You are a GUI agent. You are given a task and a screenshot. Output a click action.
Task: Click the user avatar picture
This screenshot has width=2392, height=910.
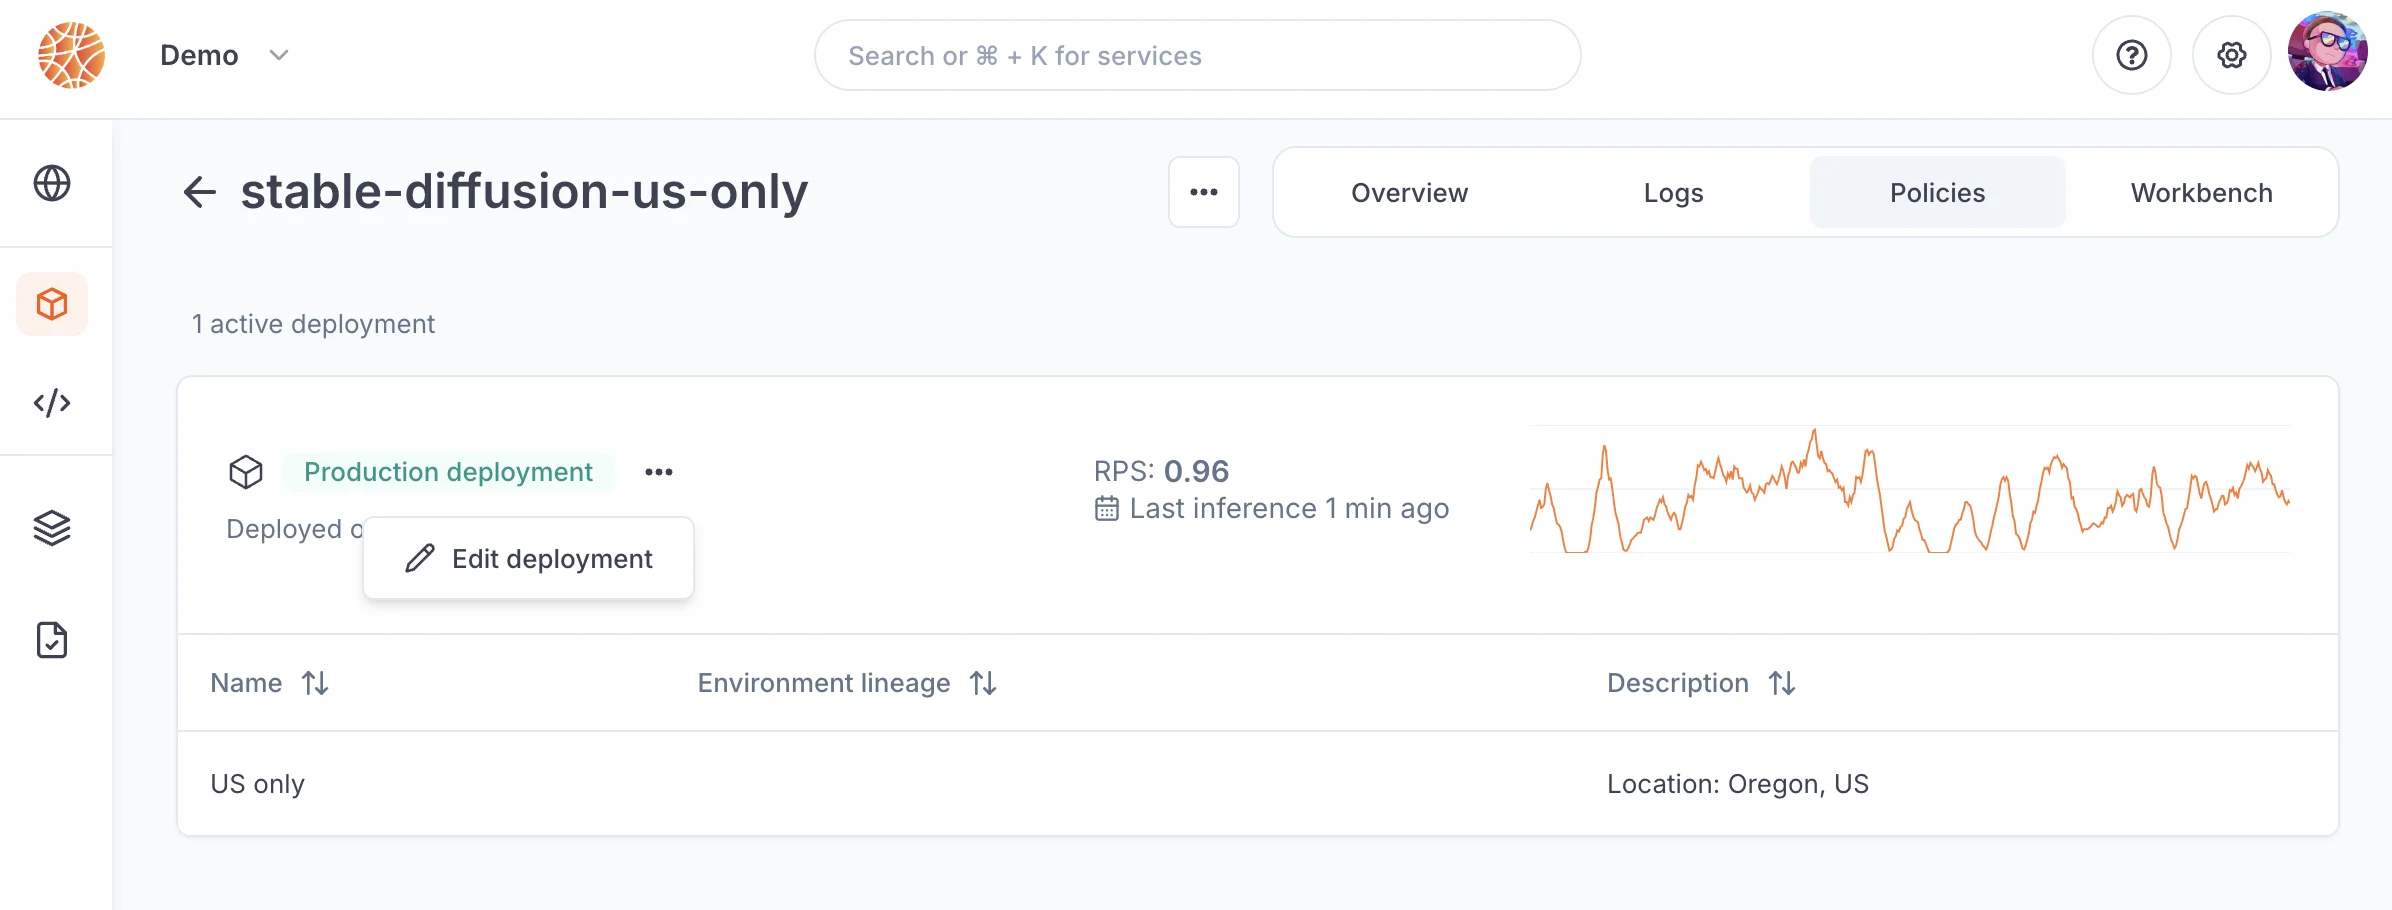click(x=2328, y=52)
